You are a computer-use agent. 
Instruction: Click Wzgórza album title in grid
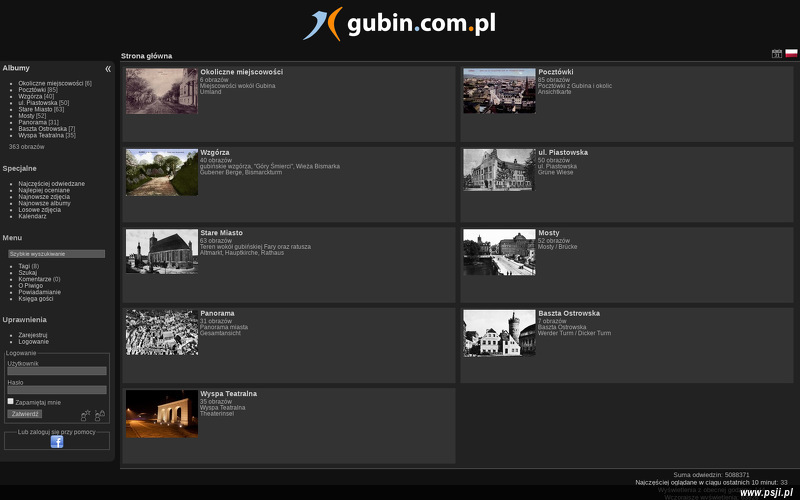coord(215,153)
